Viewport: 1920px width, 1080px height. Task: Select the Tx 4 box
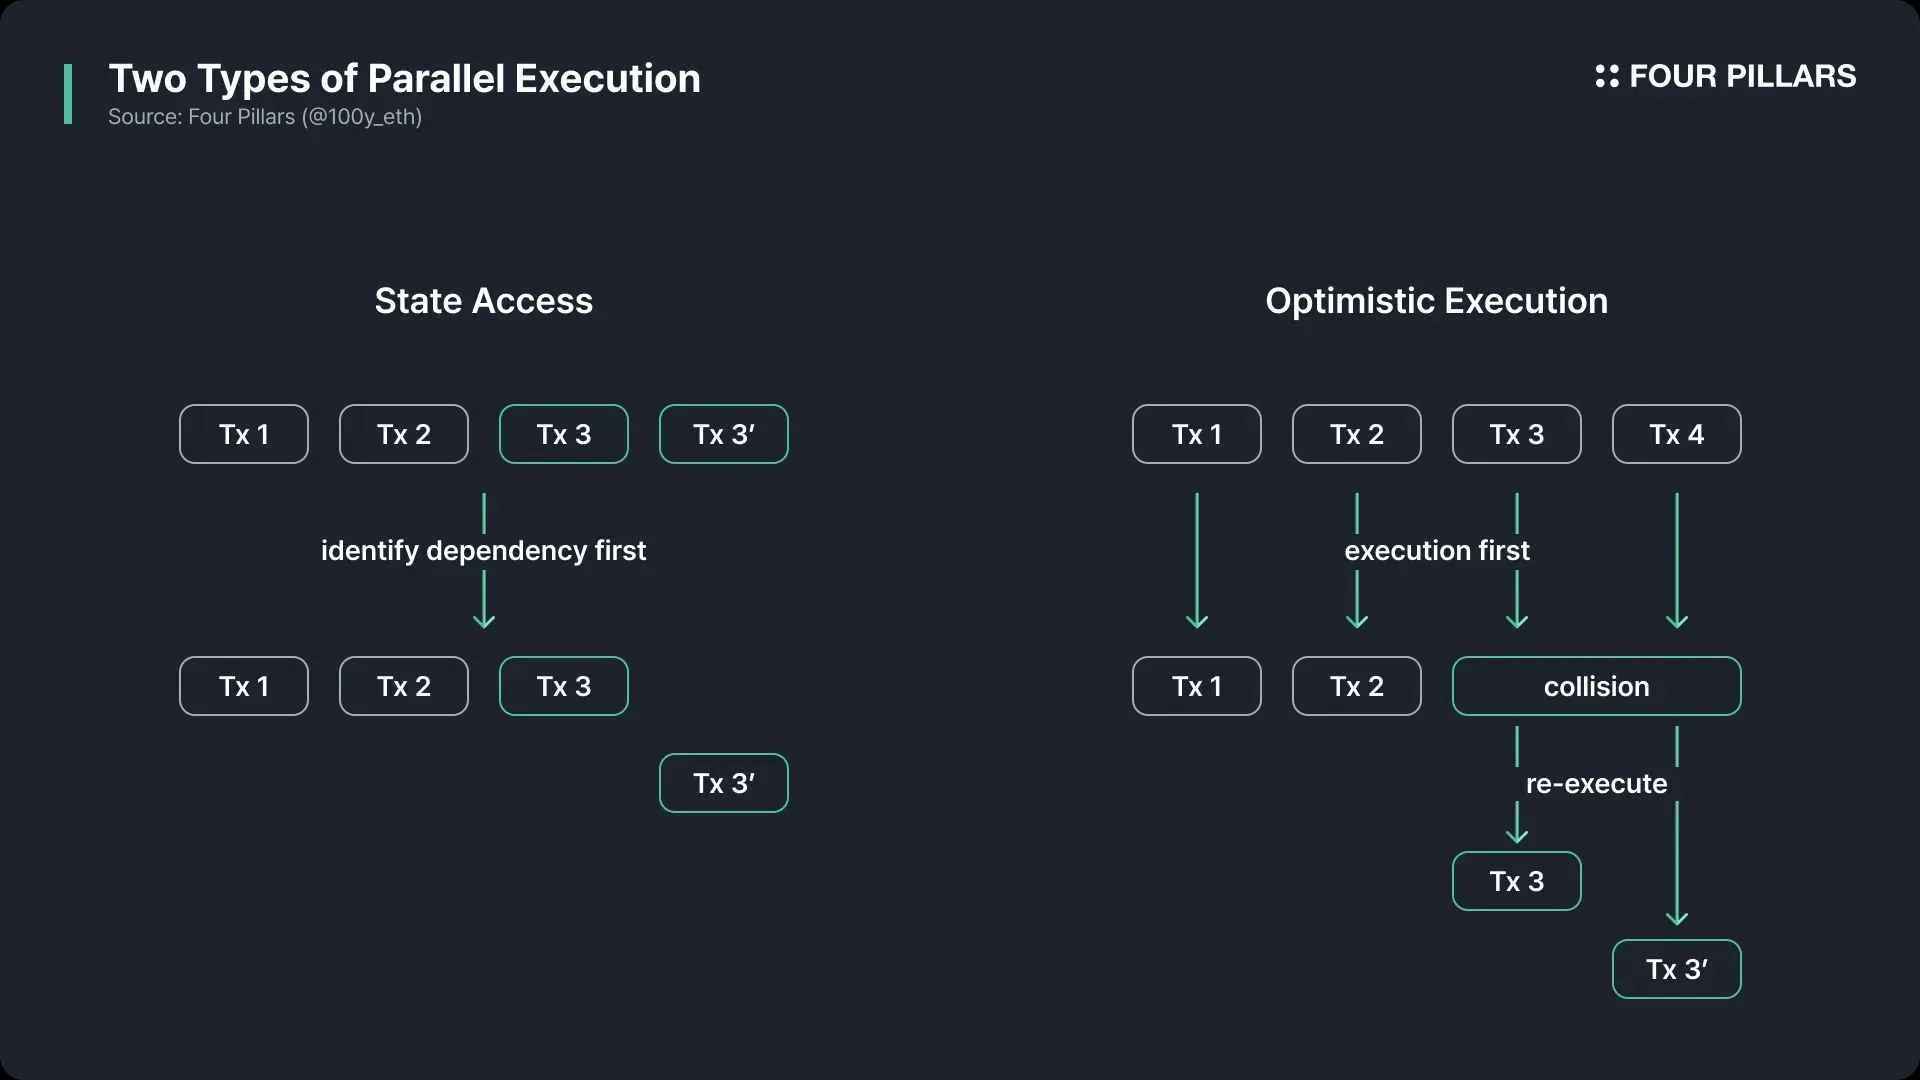point(1677,434)
